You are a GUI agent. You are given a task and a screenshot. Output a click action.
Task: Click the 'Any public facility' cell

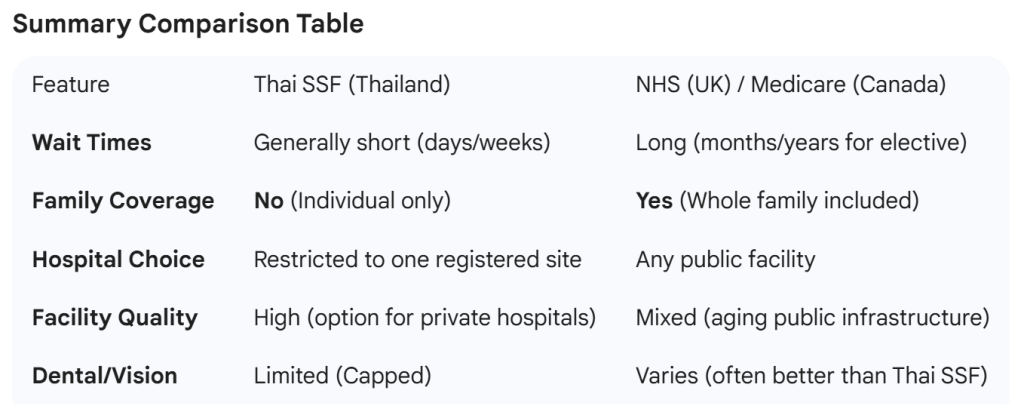(725, 259)
